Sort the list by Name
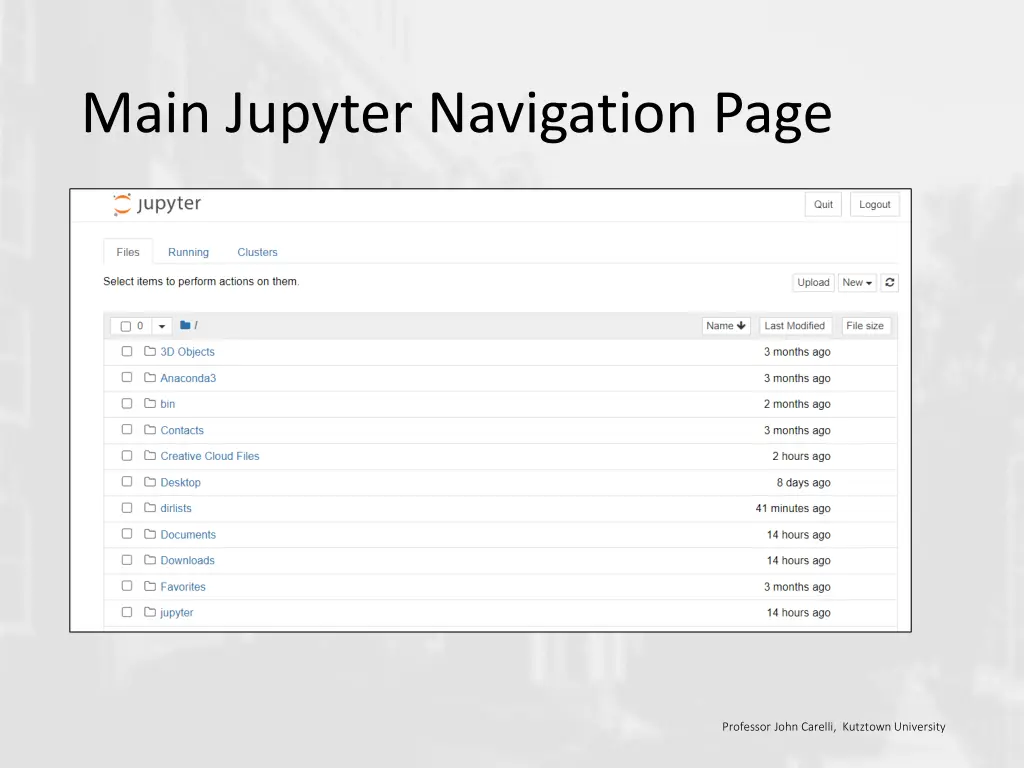Screen dimensions: 1024x768 click(x=726, y=326)
